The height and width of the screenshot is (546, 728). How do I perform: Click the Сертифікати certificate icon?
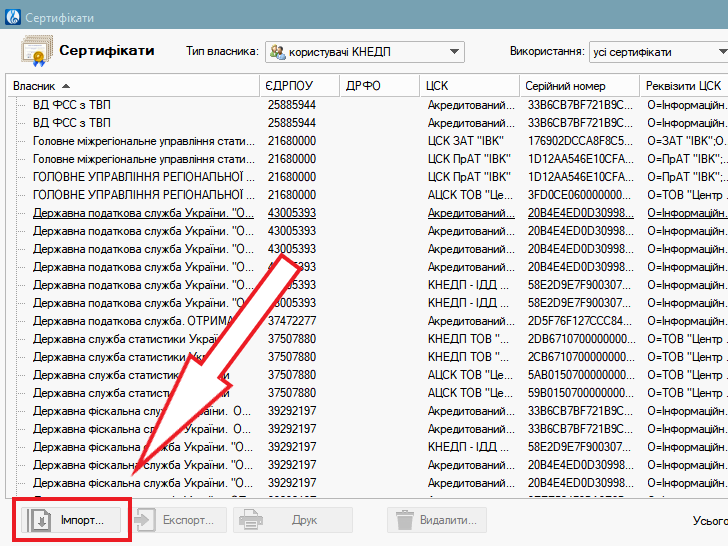tap(32, 51)
